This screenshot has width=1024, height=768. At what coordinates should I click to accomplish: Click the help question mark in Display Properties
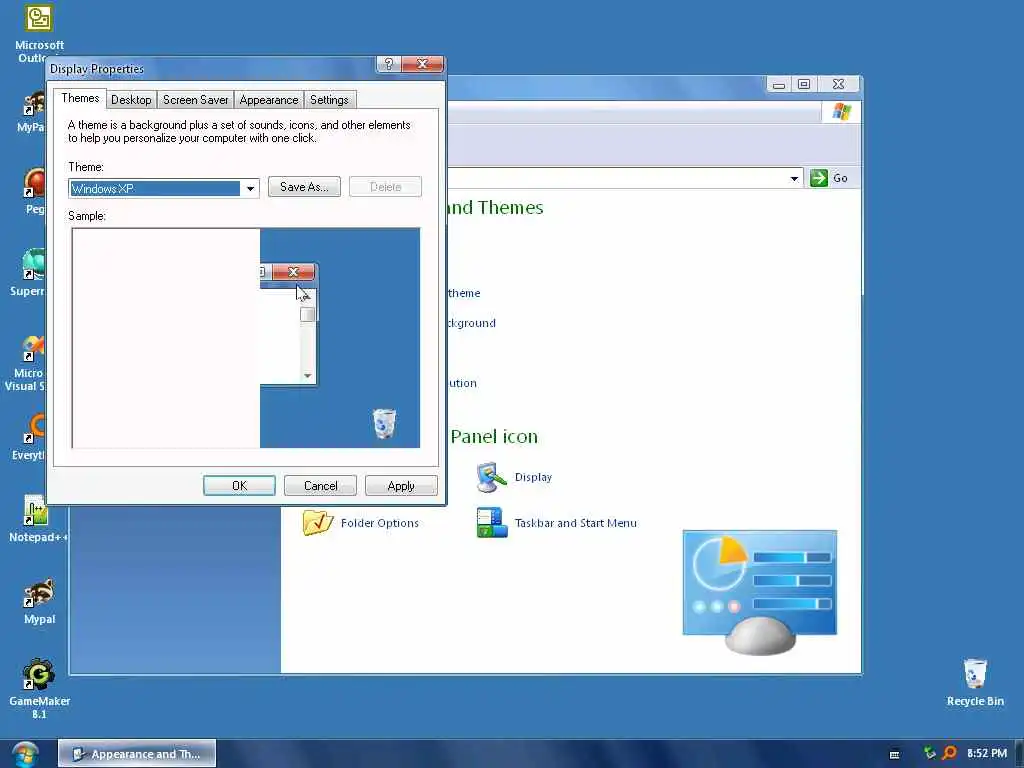point(389,64)
